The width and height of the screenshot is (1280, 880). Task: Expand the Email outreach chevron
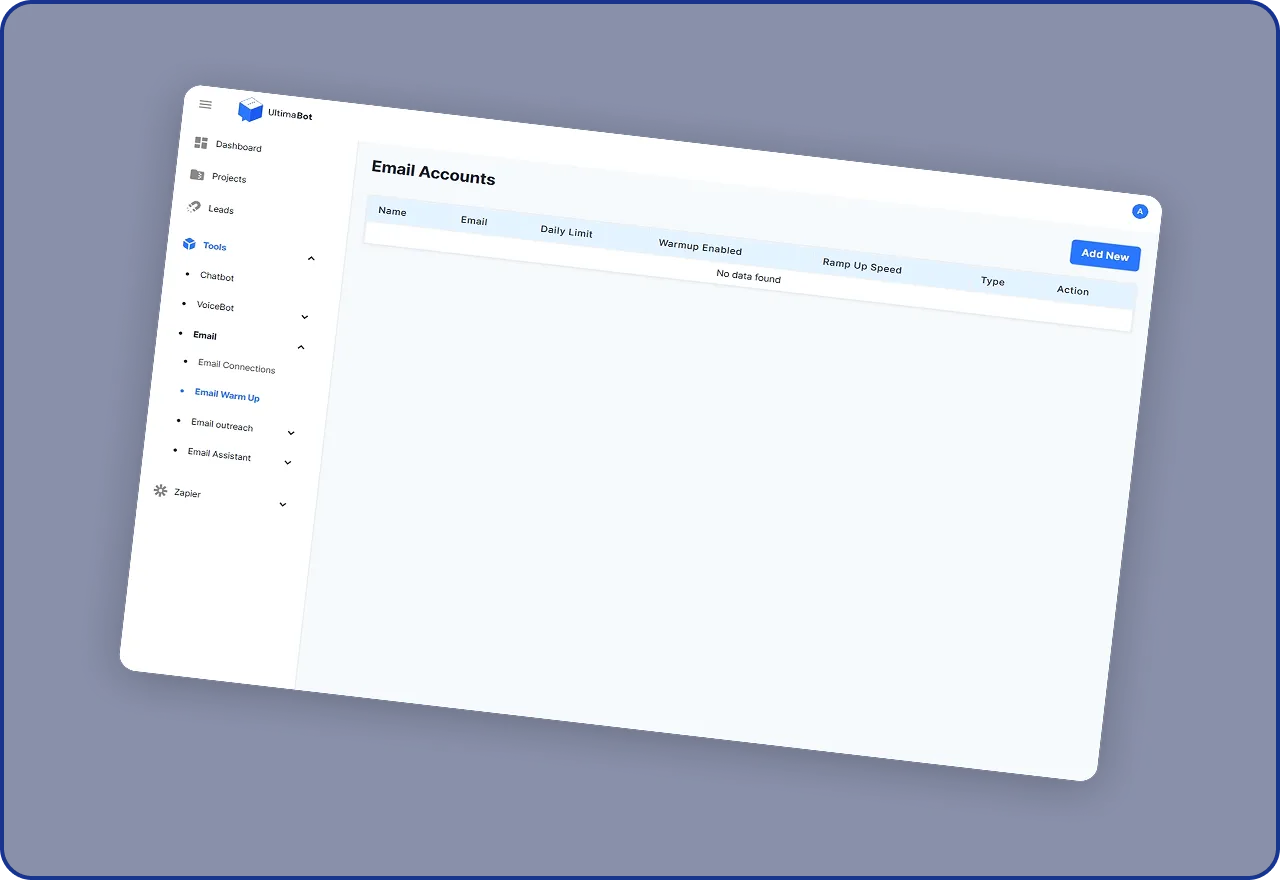click(x=291, y=434)
